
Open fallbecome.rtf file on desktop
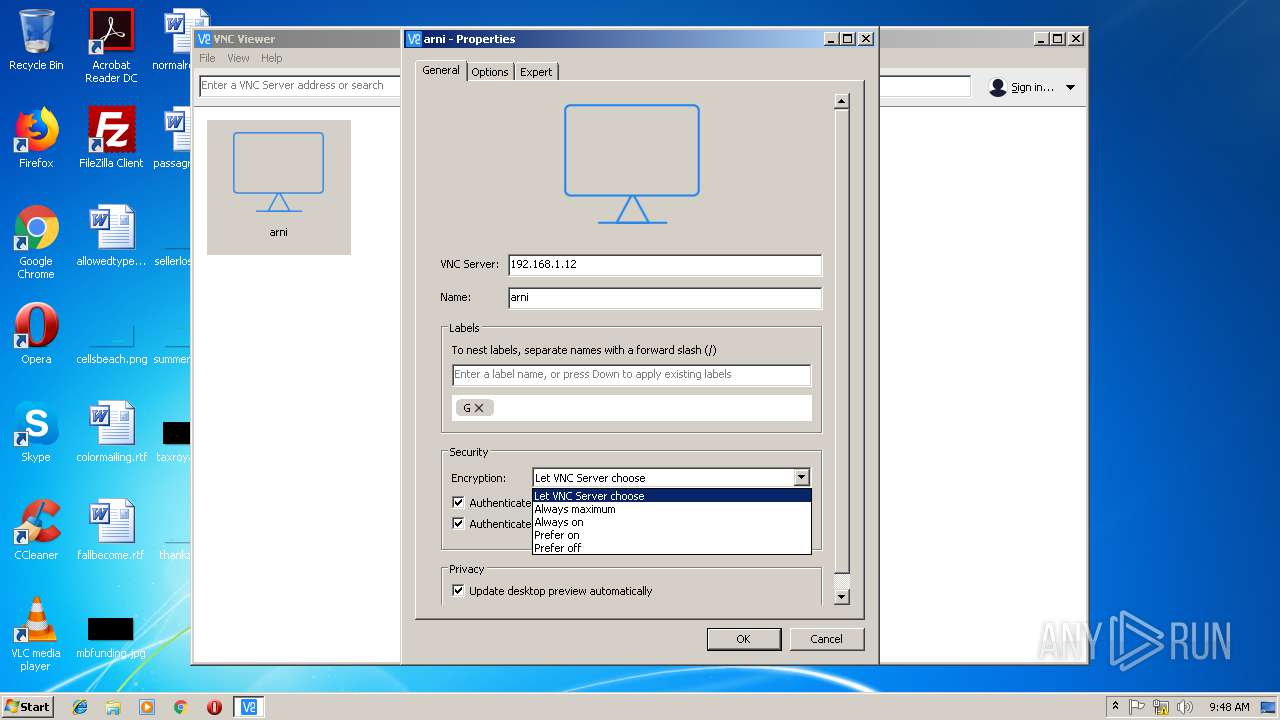(x=111, y=530)
